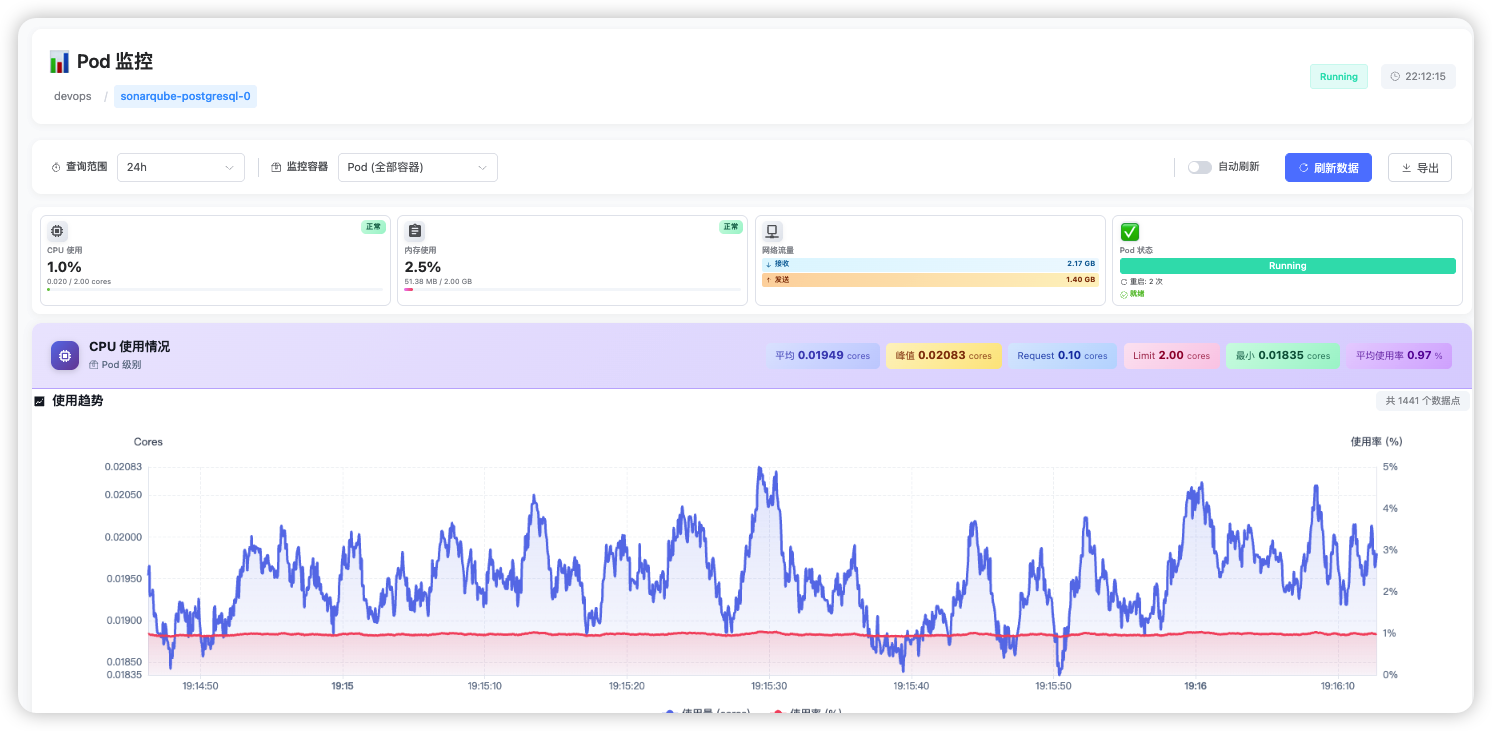Click the Limit 2.00 cores badge
This screenshot has width=1492, height=731.
point(1171,356)
